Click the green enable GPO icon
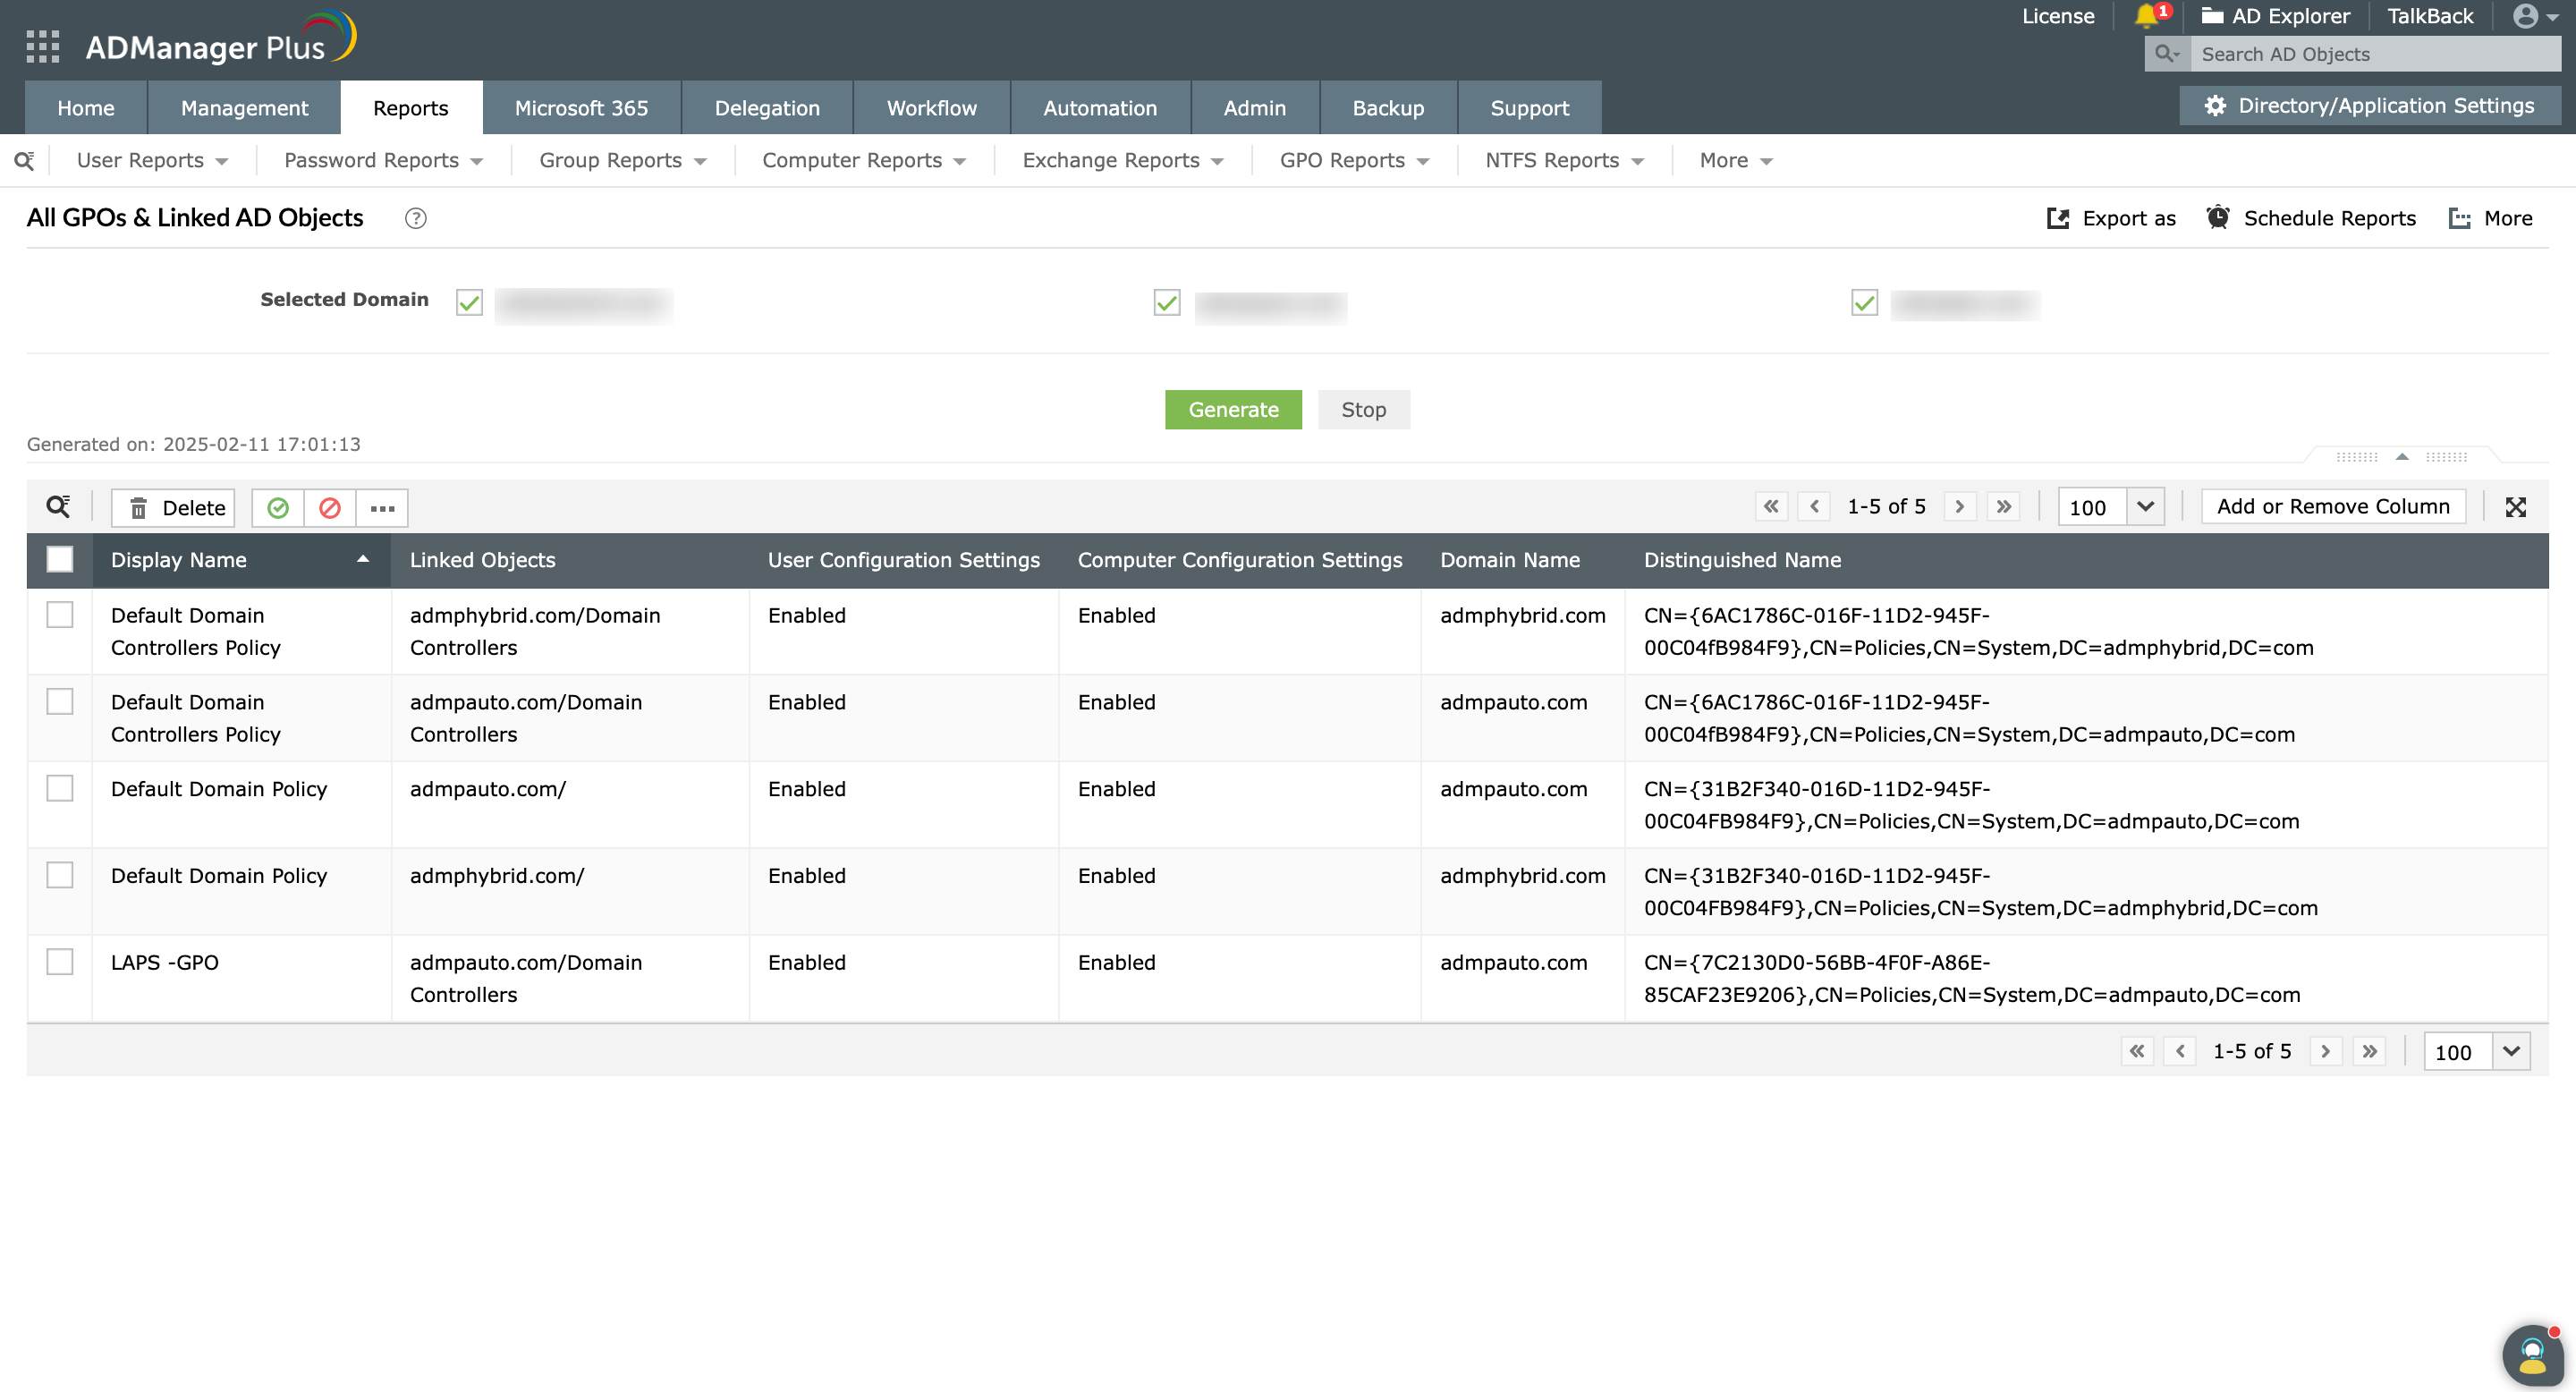The image size is (2576, 1392). 278,508
